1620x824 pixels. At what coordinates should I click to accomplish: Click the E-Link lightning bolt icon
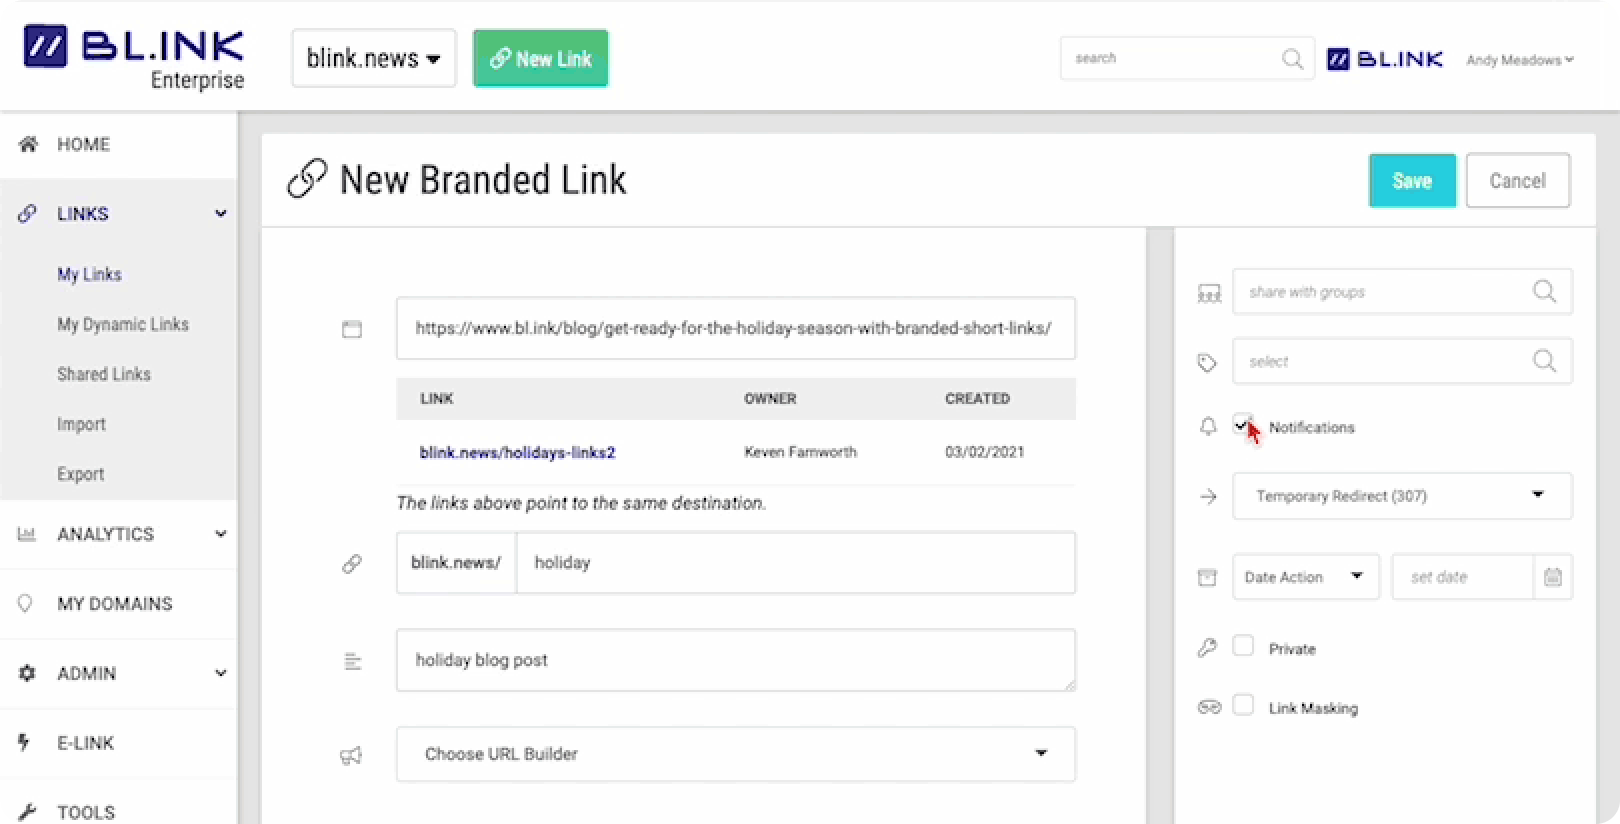(24, 742)
